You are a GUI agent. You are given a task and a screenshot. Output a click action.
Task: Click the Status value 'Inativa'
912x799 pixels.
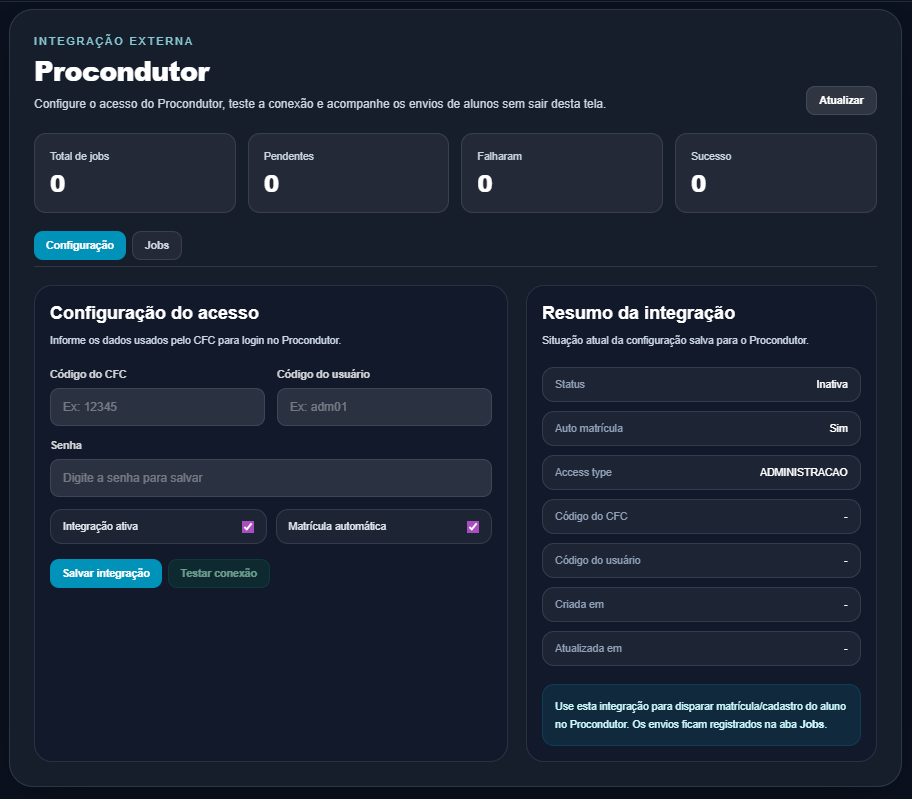coord(832,384)
